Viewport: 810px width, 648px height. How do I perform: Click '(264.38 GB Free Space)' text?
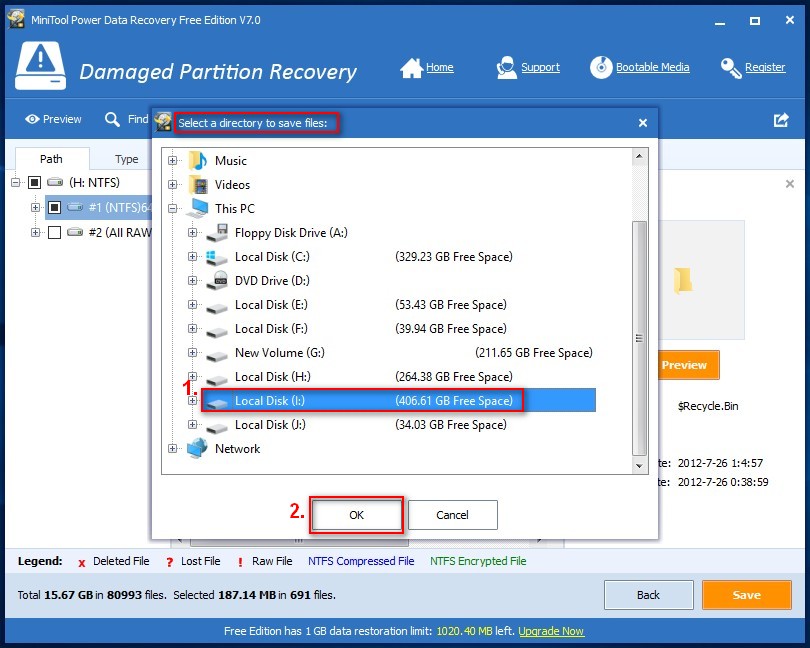[x=454, y=377]
